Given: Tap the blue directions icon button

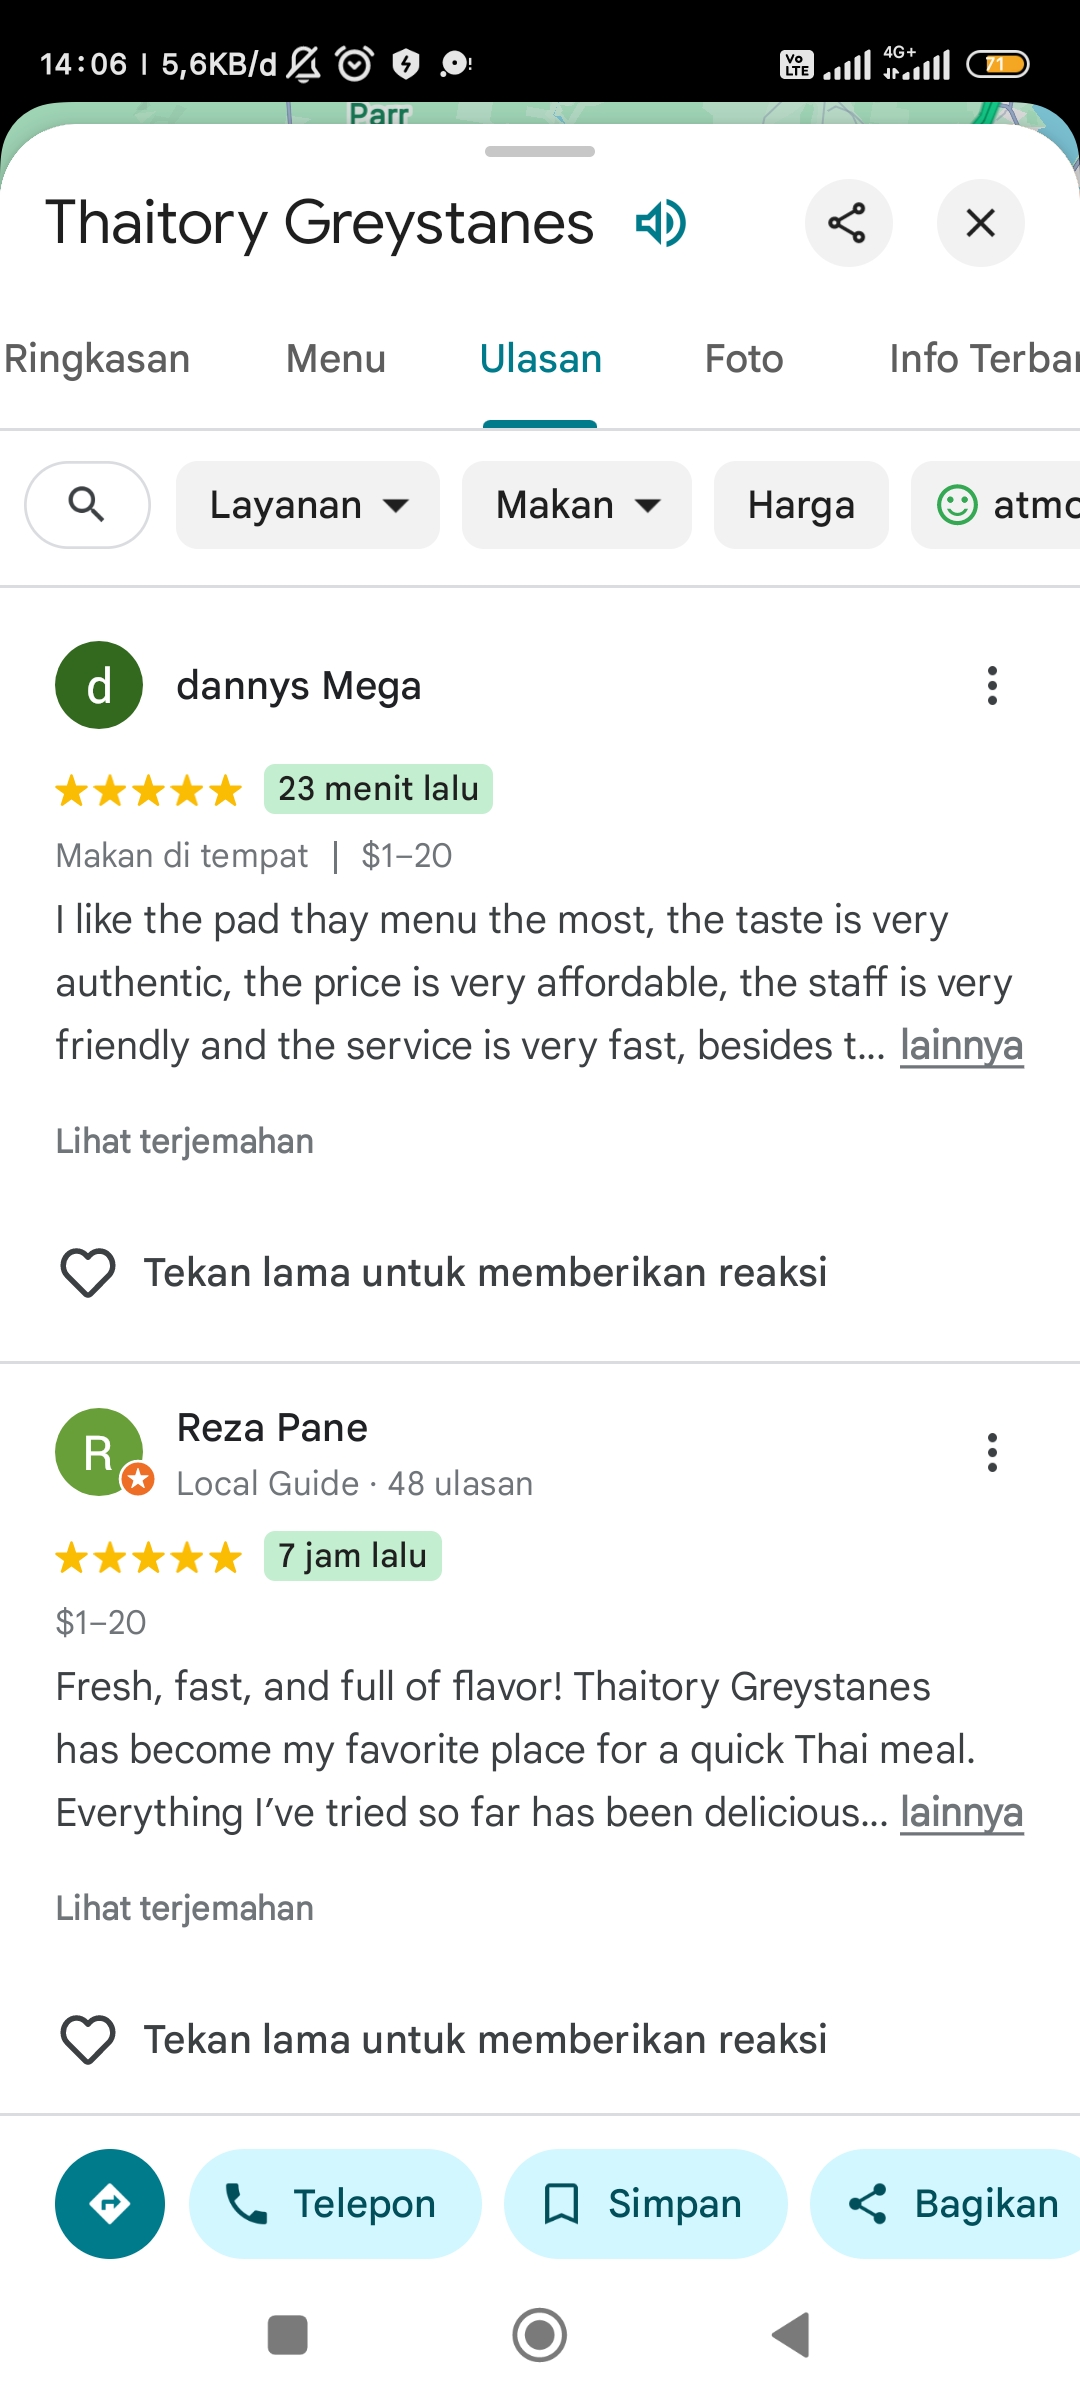Looking at the screenshot, I should (x=110, y=2204).
